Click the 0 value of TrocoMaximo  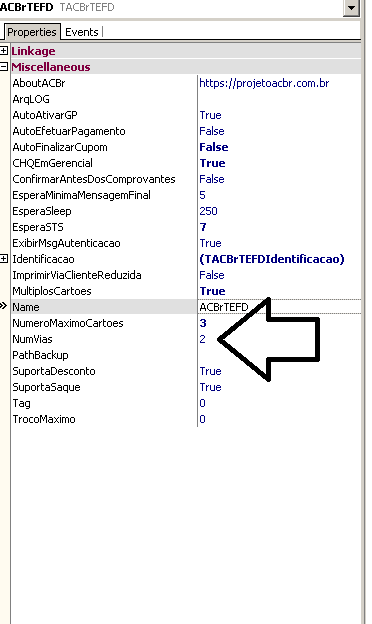point(203,419)
